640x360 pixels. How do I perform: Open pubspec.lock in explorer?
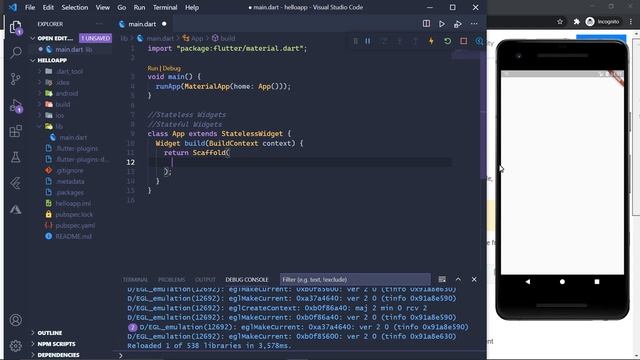tap(74, 214)
